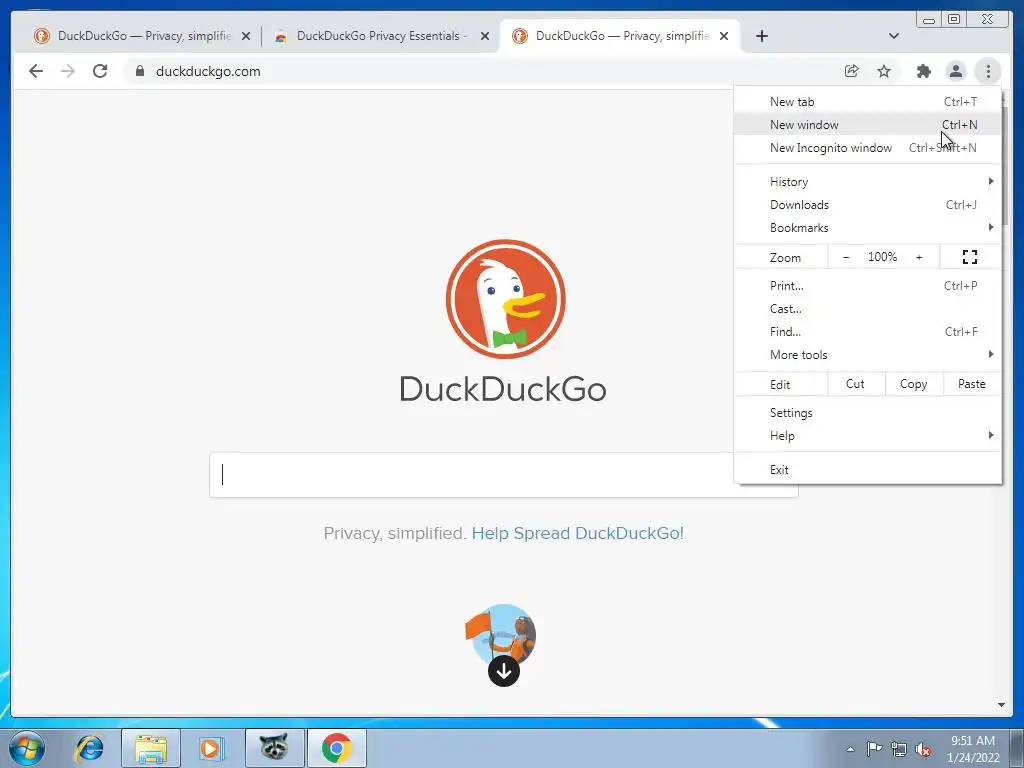Open a new tab with the plus button
The image size is (1024, 768).
pyautogui.click(x=761, y=36)
